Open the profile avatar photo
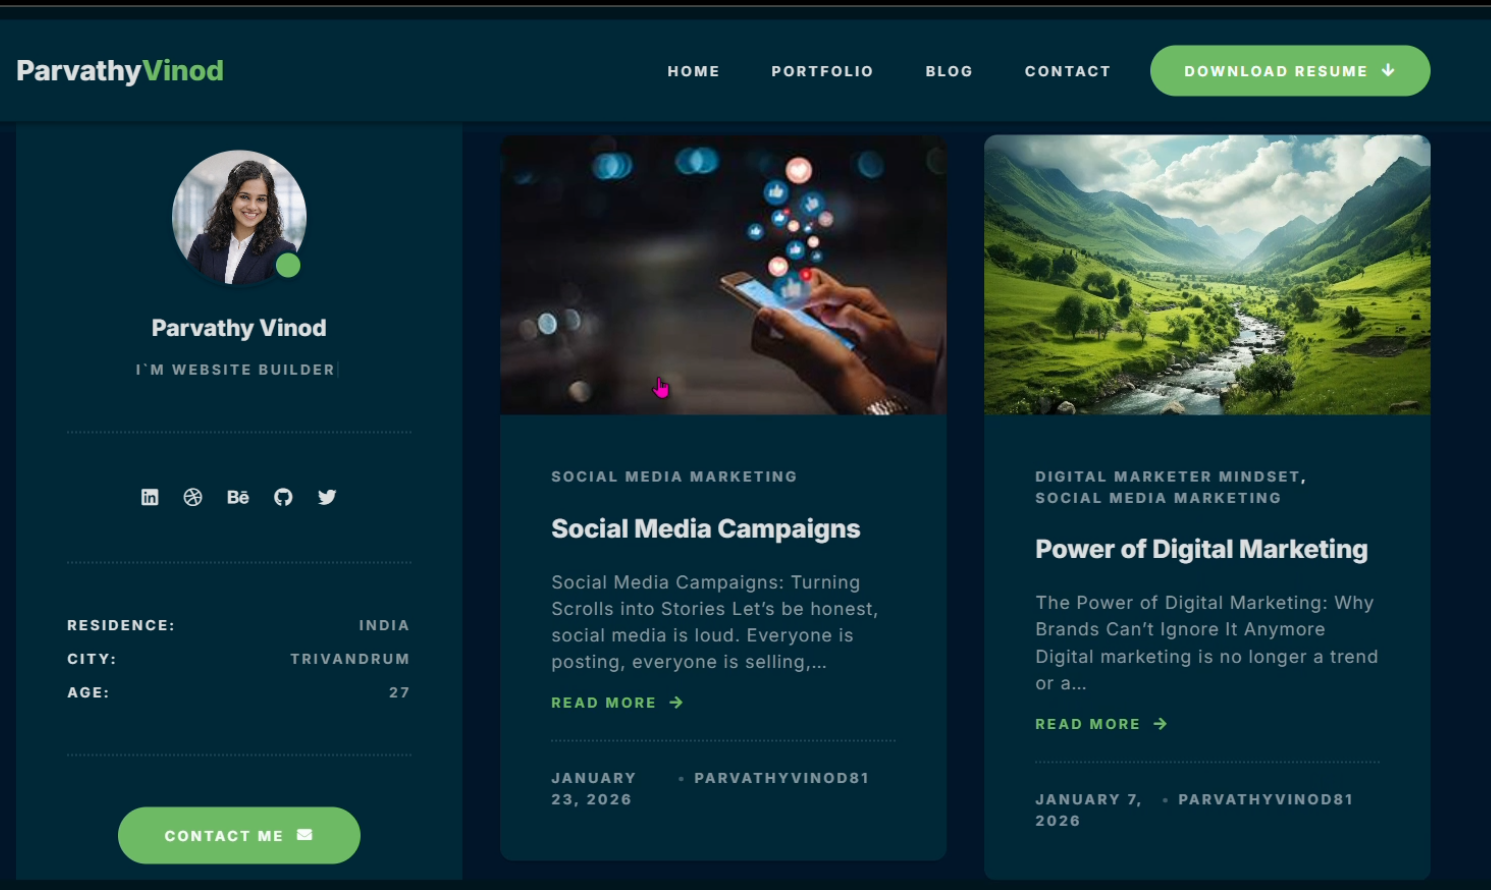 coord(239,217)
